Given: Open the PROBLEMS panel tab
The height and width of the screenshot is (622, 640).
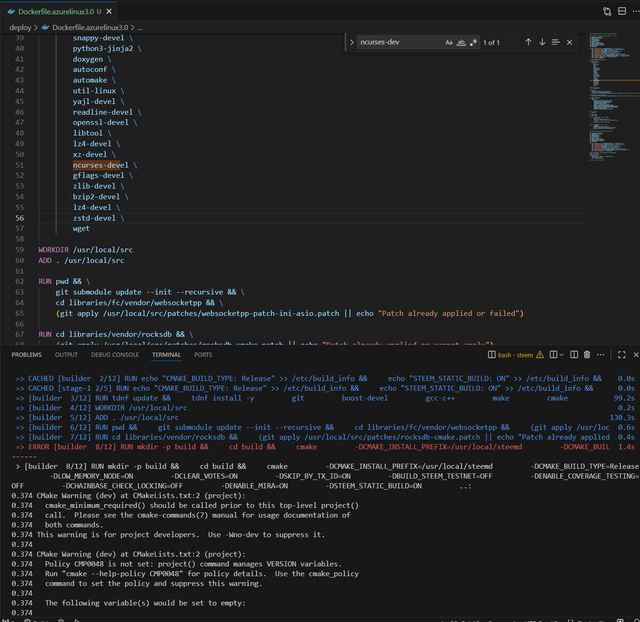Looking at the screenshot, I should pyautogui.click(x=27, y=355).
